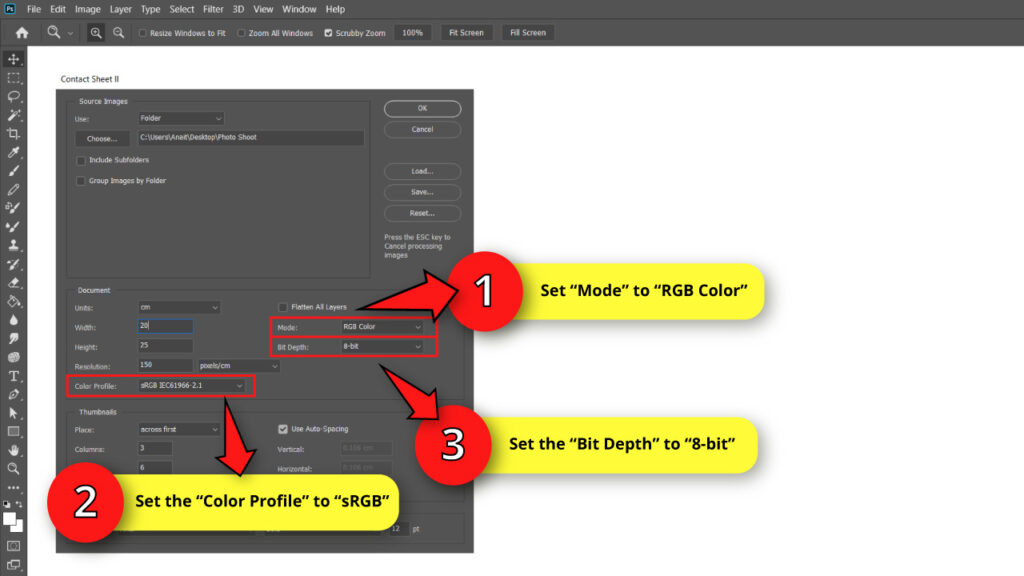Click the Choose button for source folder
The width and height of the screenshot is (1024, 576).
101,138
